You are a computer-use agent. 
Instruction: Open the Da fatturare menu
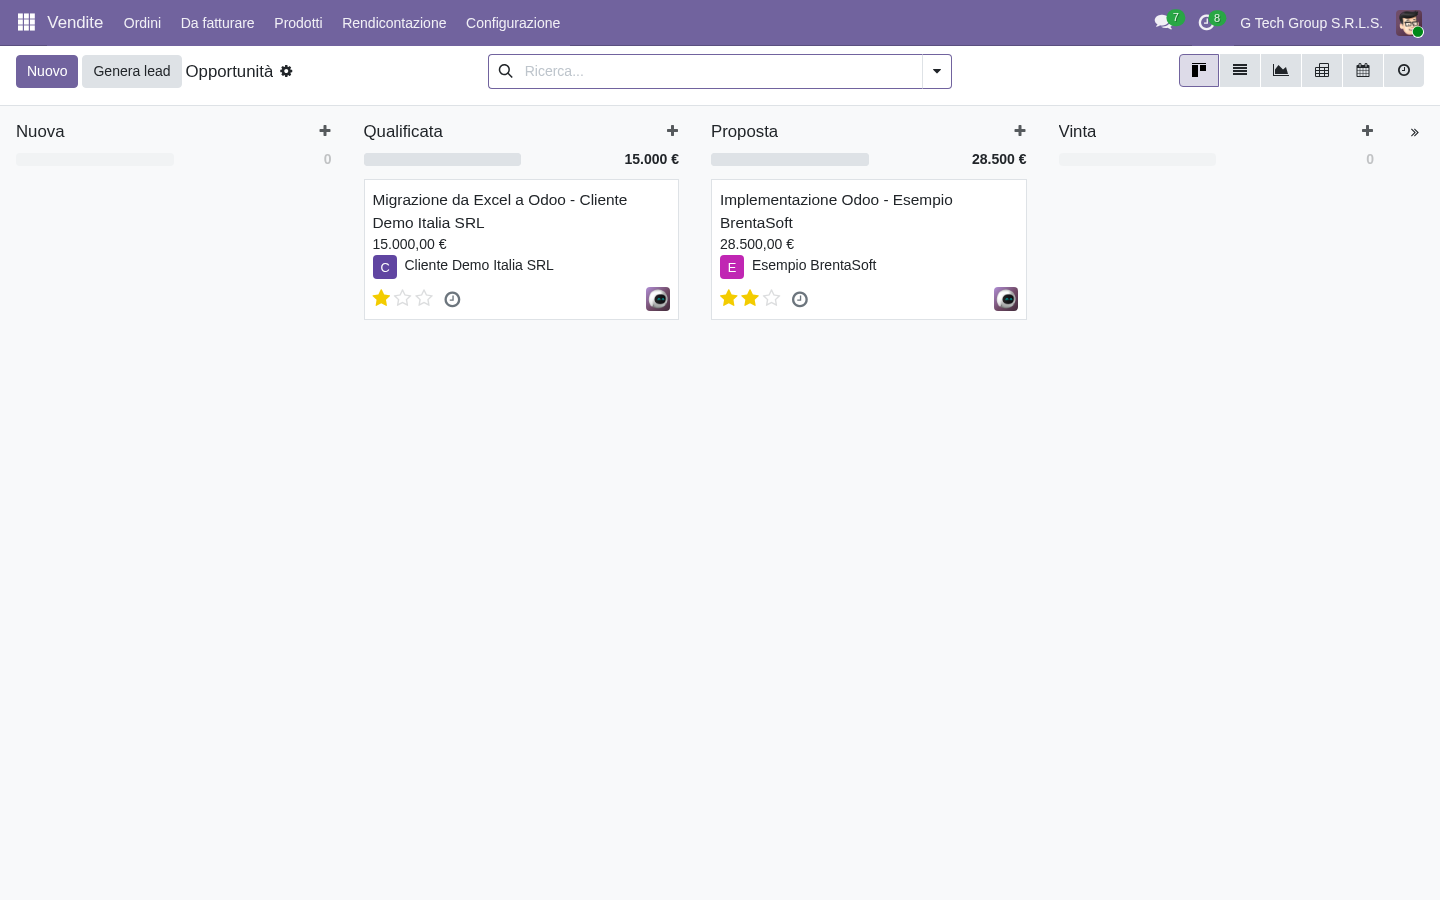[x=217, y=23]
